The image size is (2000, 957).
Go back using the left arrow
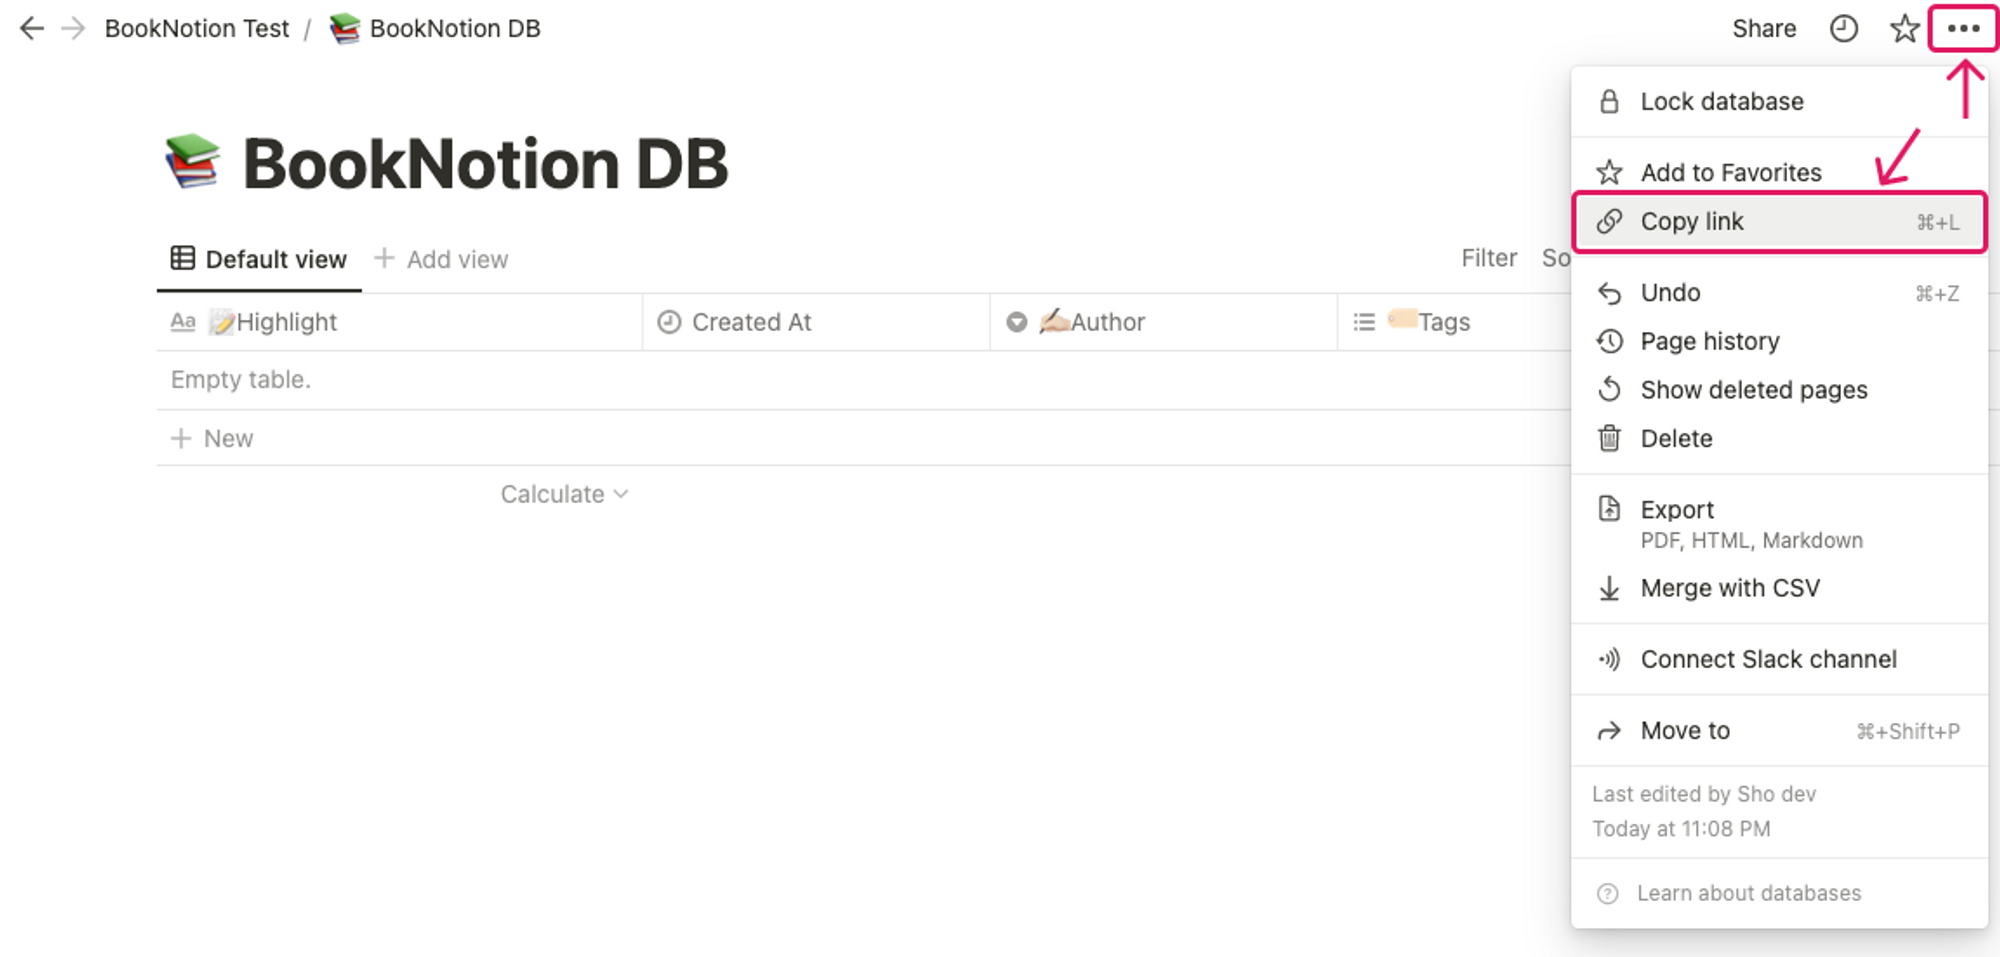click(x=32, y=28)
